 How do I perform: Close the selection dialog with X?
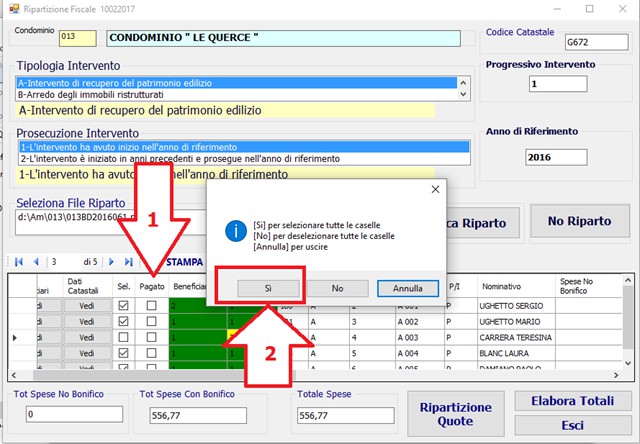coord(435,188)
